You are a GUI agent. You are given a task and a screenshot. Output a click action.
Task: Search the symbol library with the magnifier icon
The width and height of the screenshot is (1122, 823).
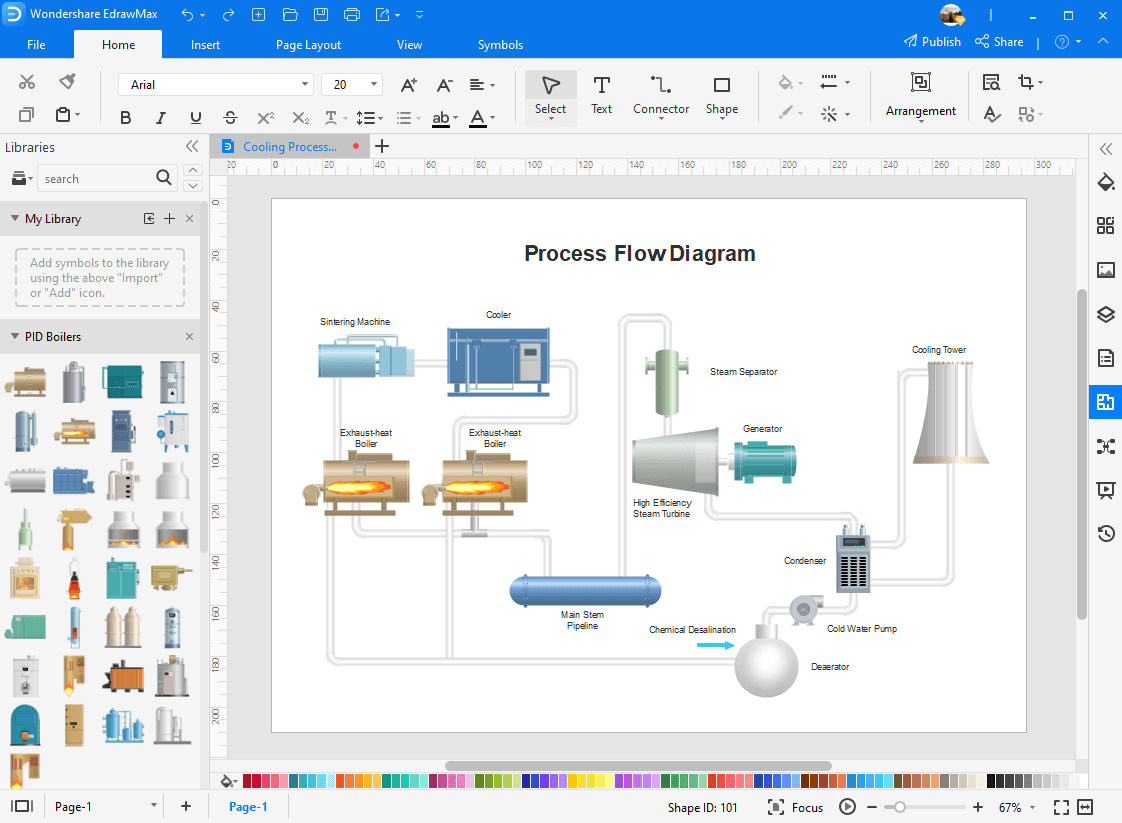(164, 177)
